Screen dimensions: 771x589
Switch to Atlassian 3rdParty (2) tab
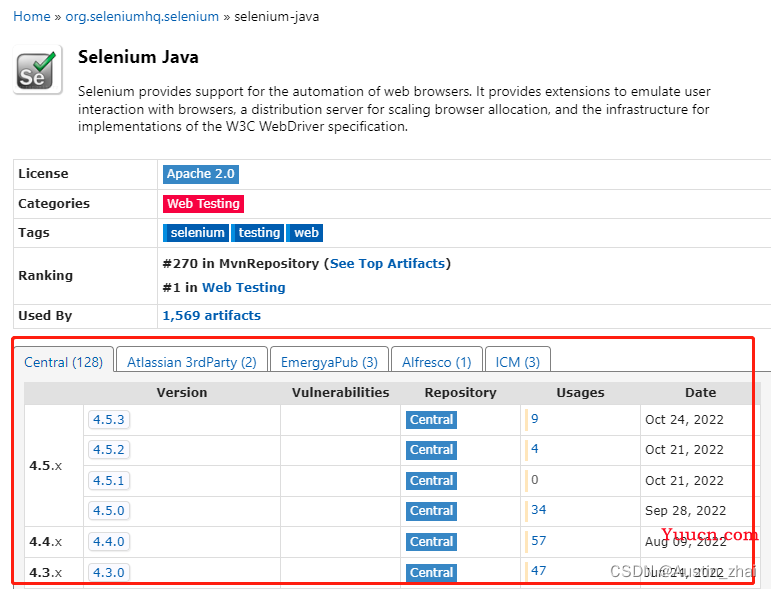(x=192, y=362)
